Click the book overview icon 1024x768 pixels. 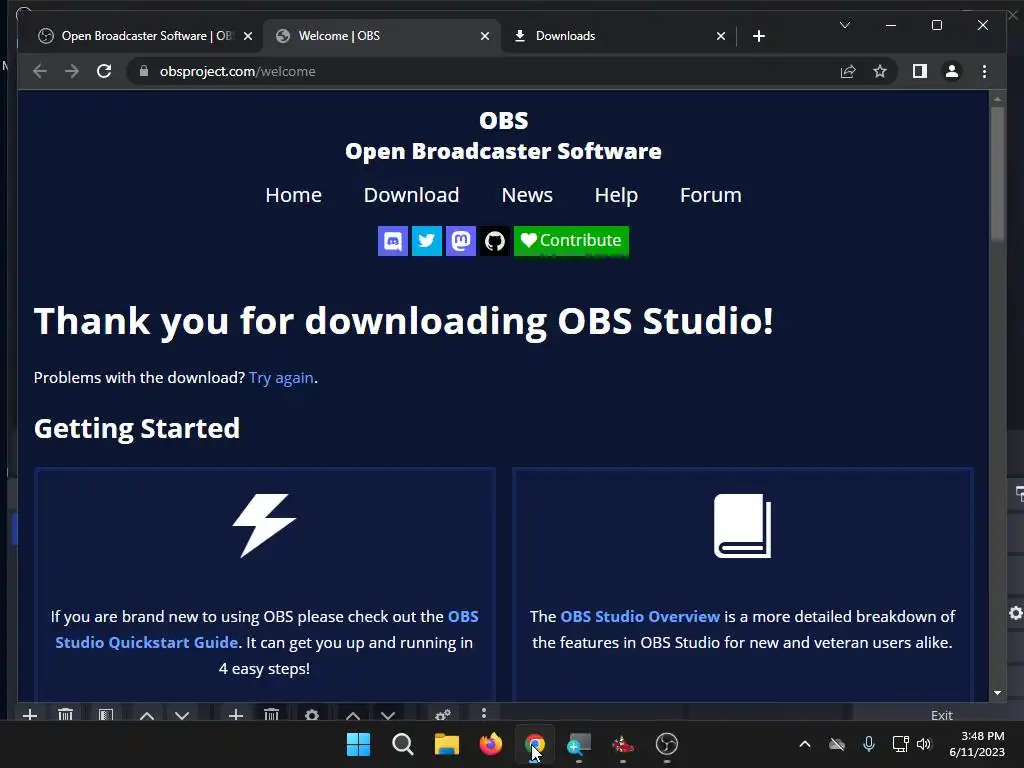click(743, 526)
